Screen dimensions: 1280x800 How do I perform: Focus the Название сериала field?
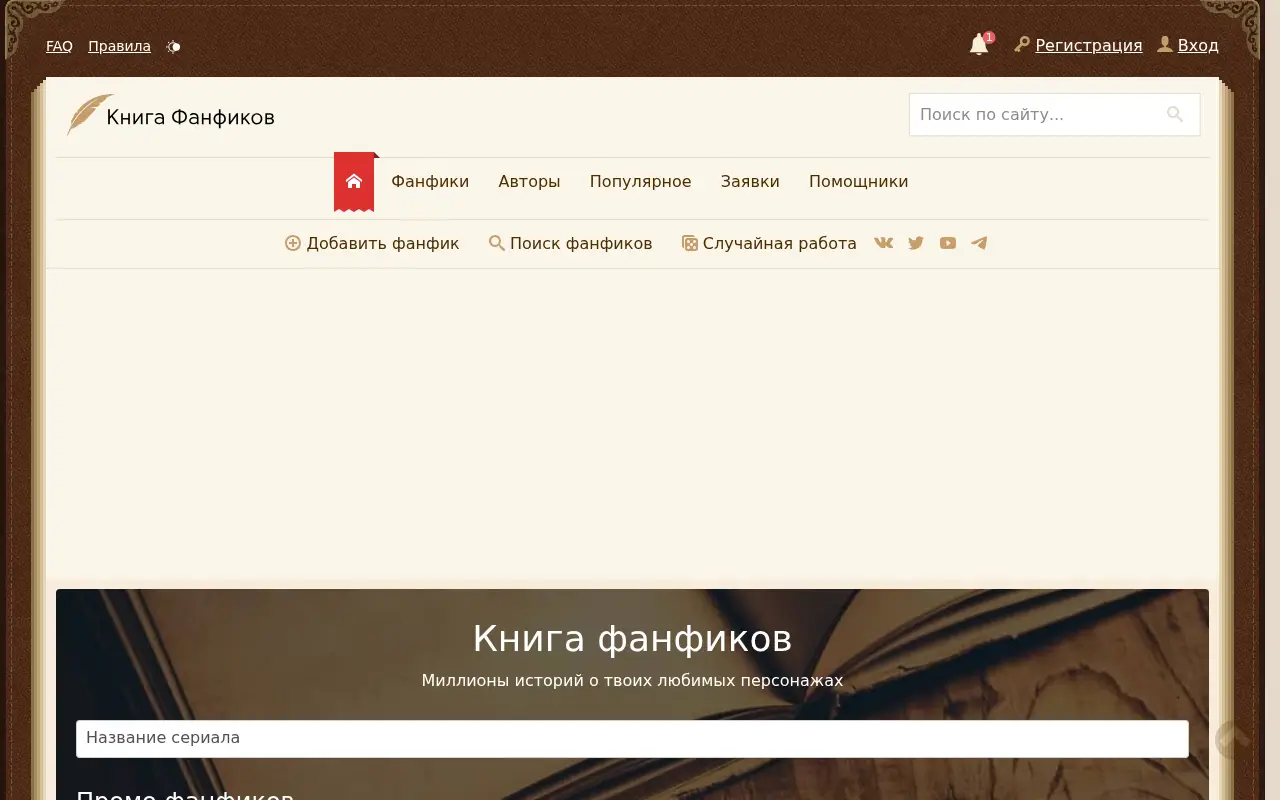[632, 739]
